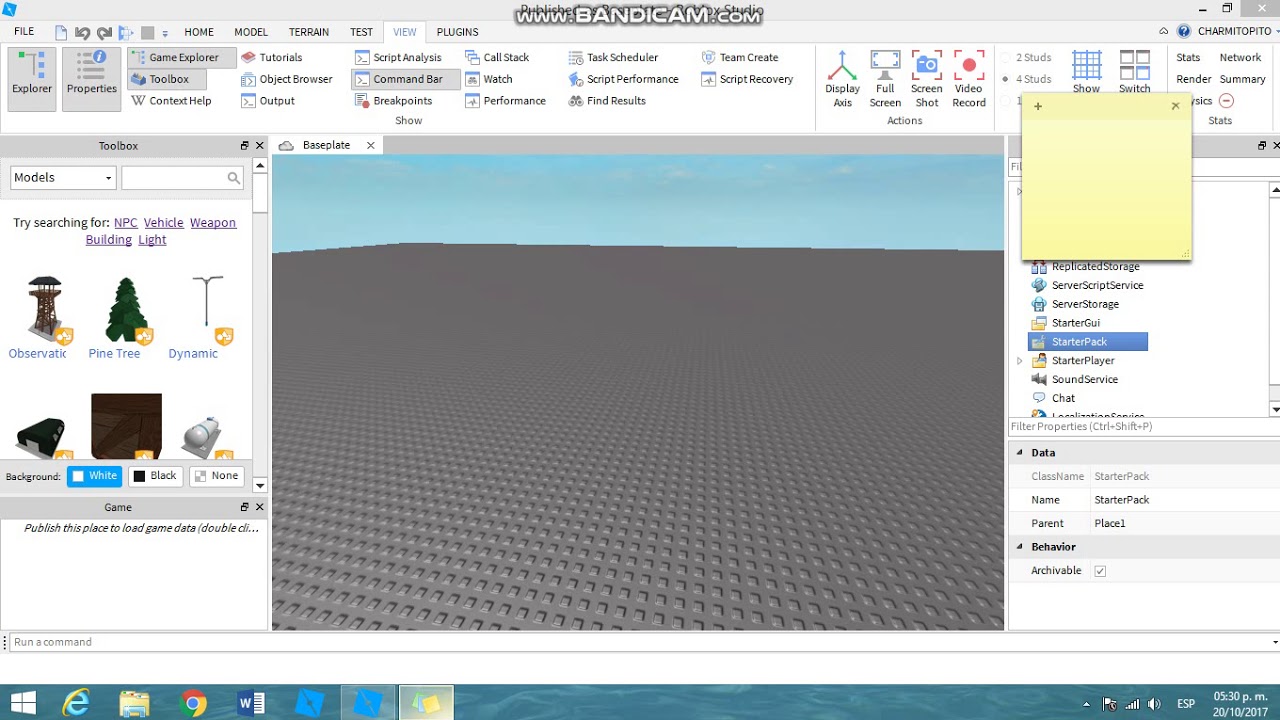The image size is (1280, 720).
Task: Search Toolbox for Weapon link
Action: (213, 223)
